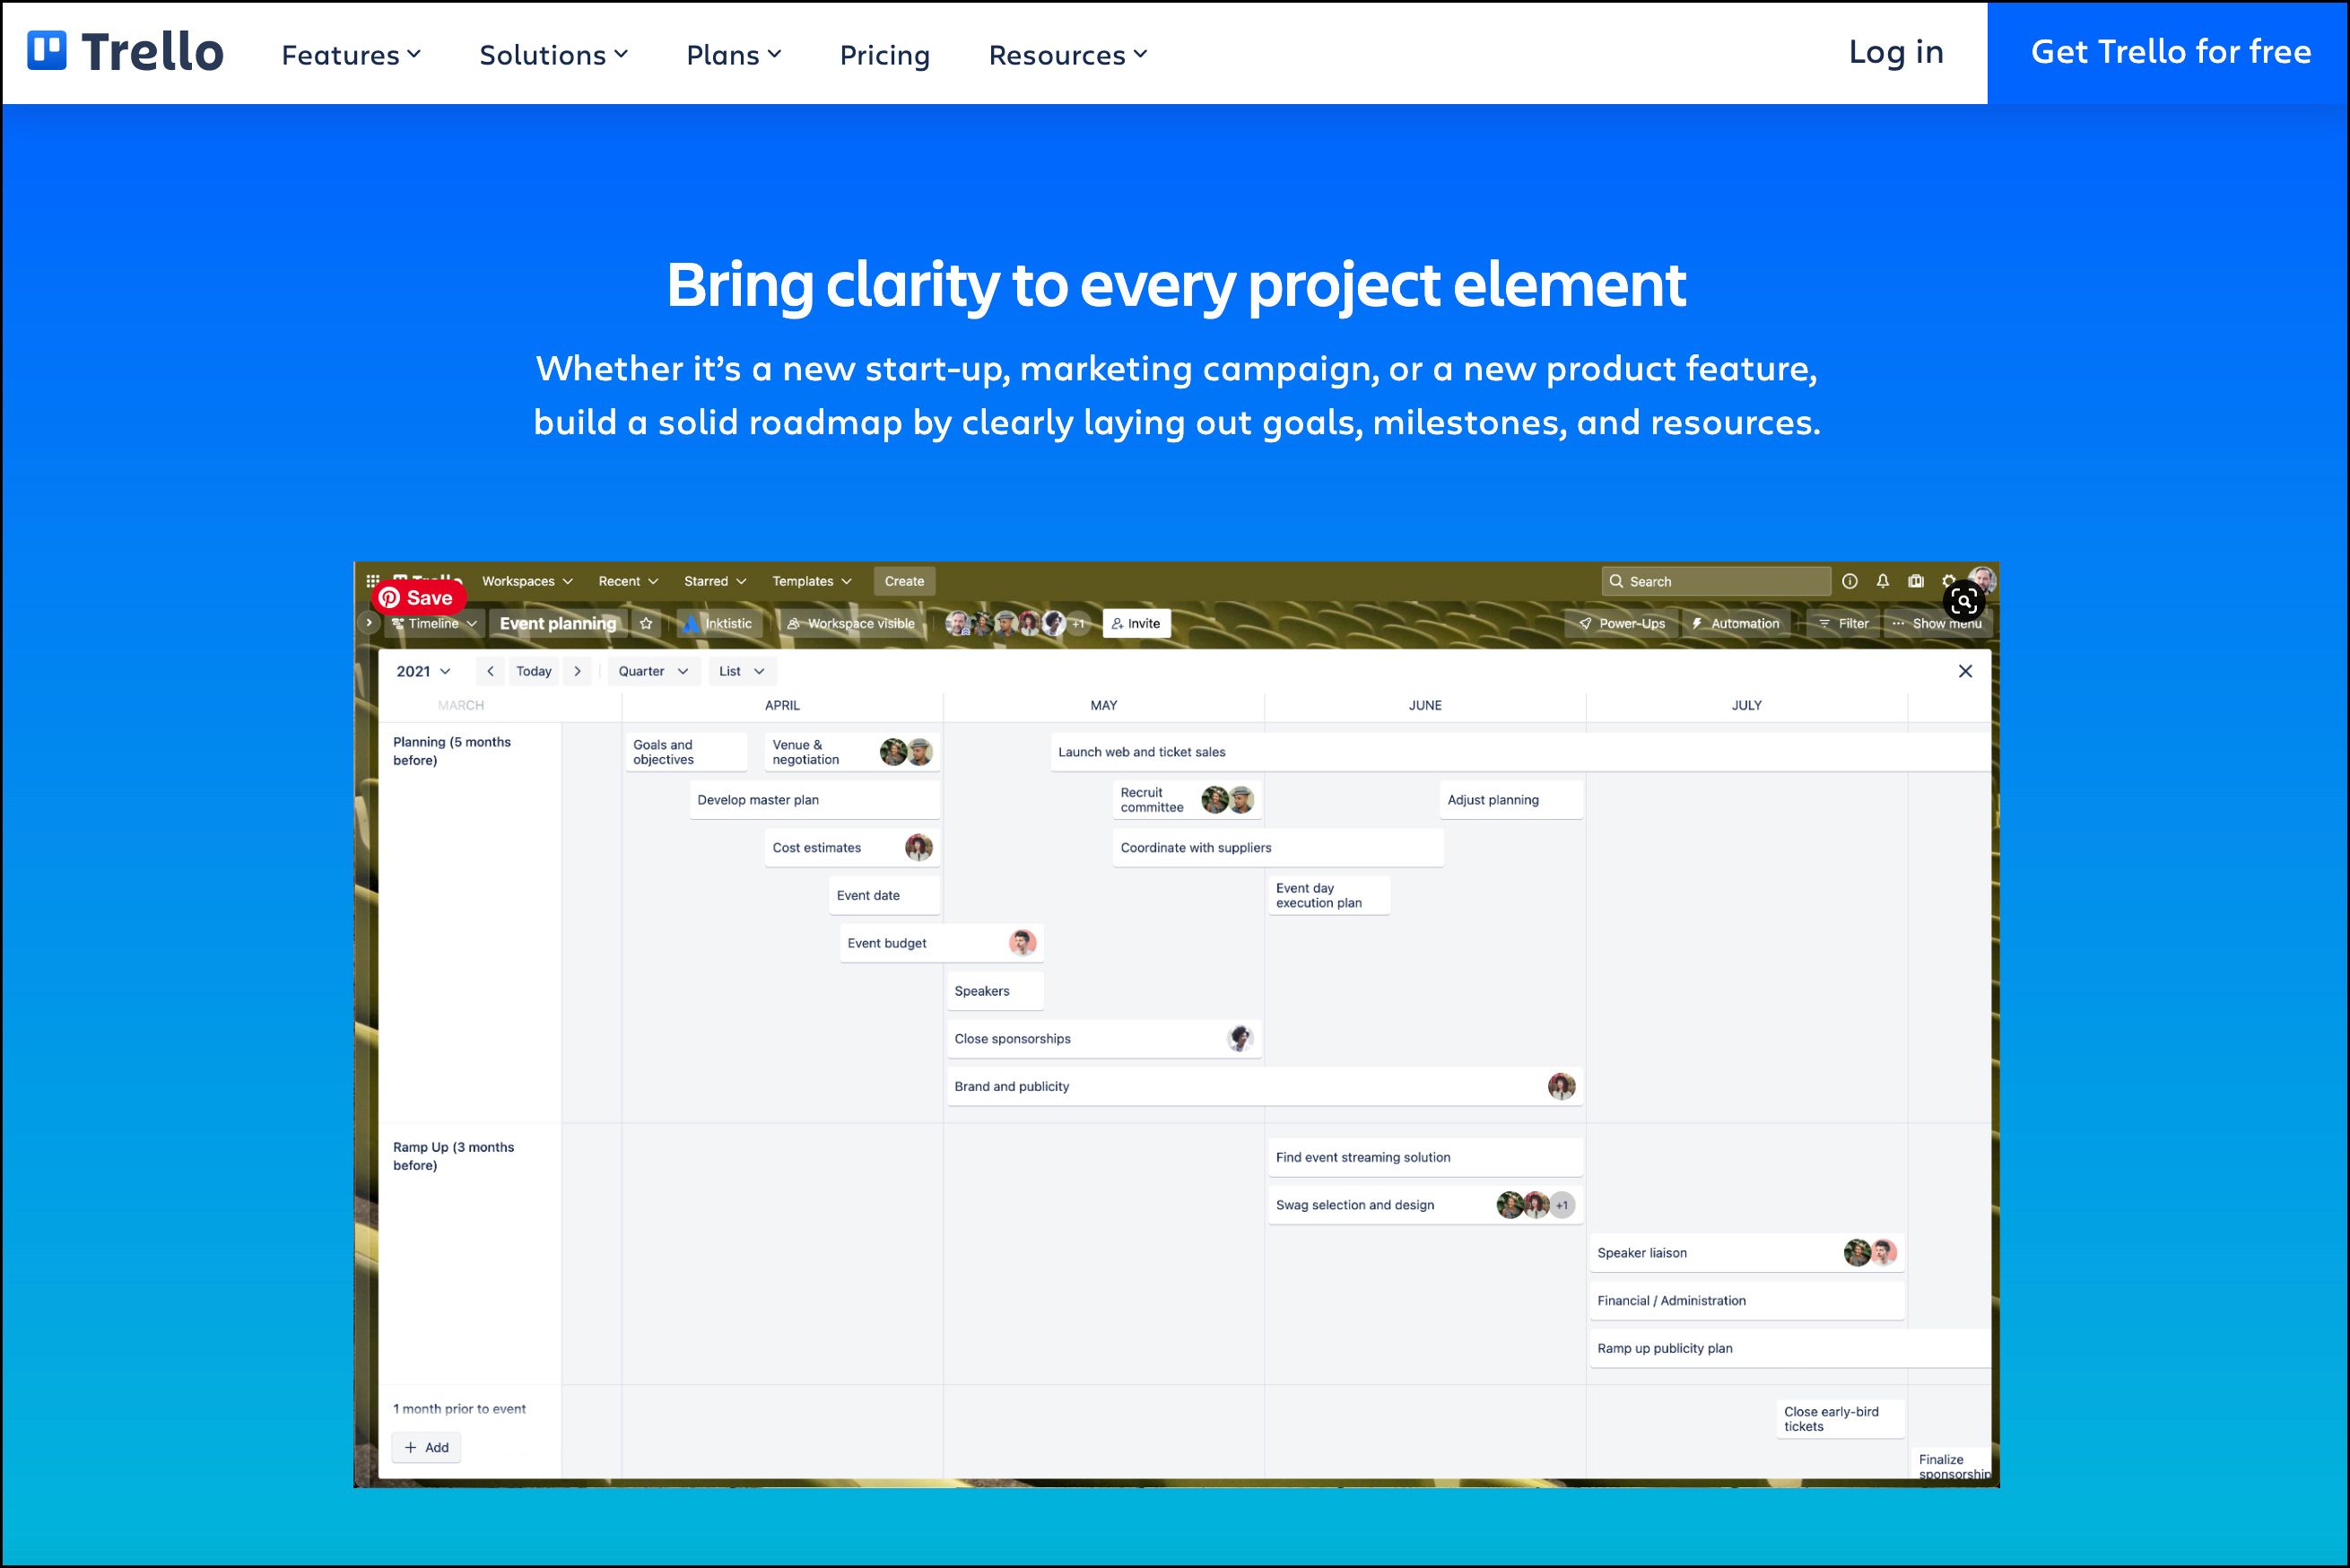
Task: Open the Speaker liaison card
Action: pos(1747,1253)
